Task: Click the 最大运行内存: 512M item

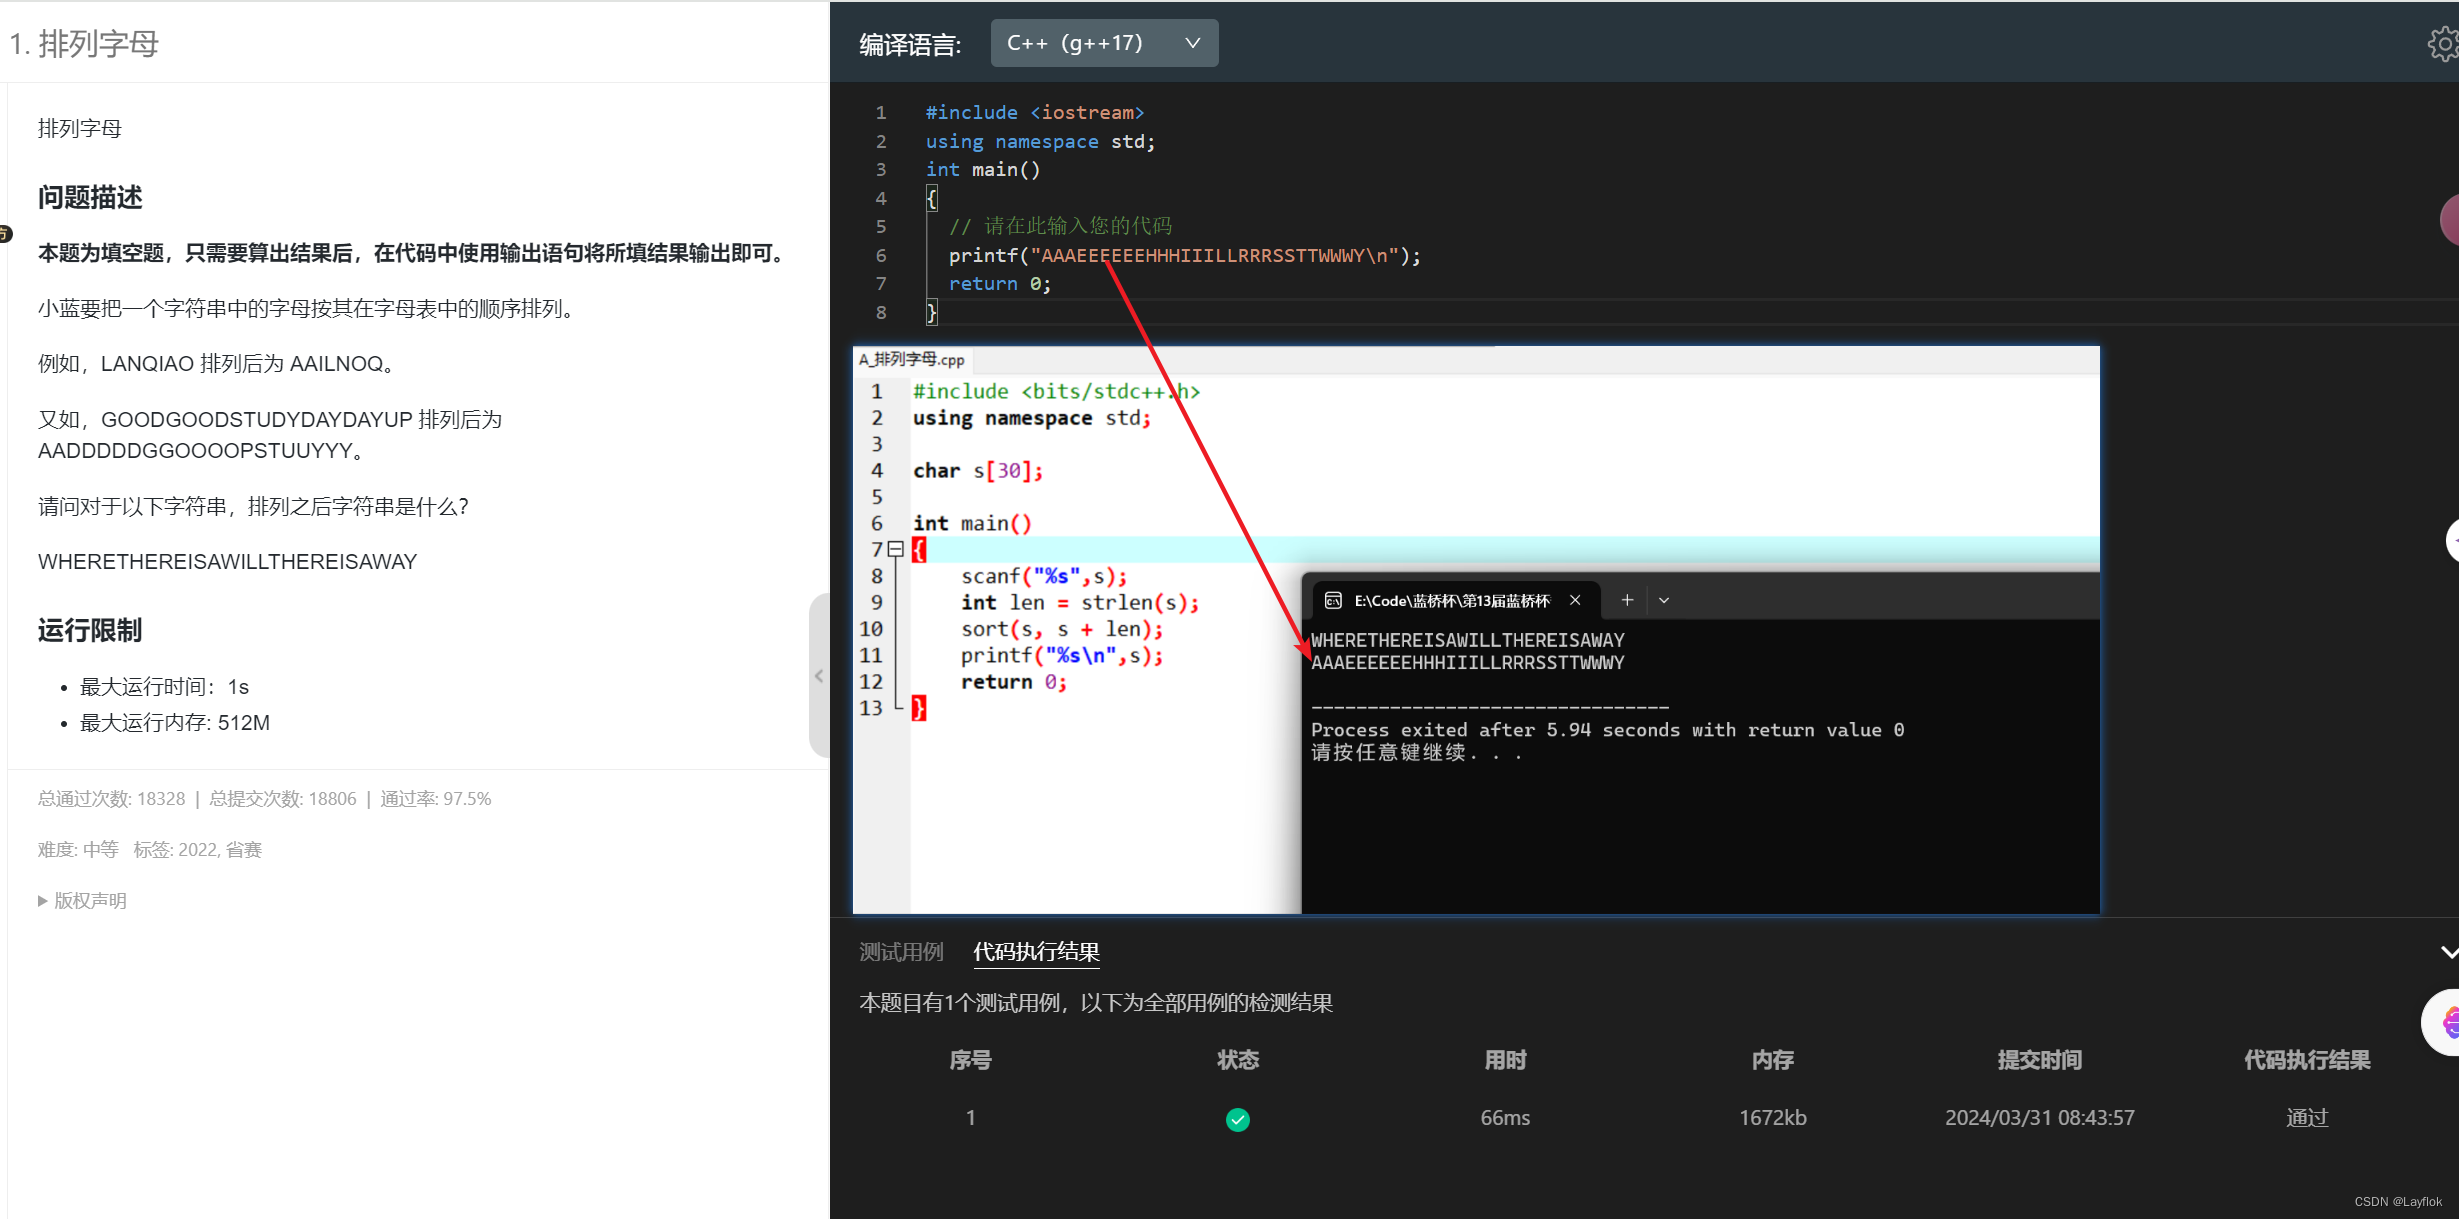Action: point(175,723)
